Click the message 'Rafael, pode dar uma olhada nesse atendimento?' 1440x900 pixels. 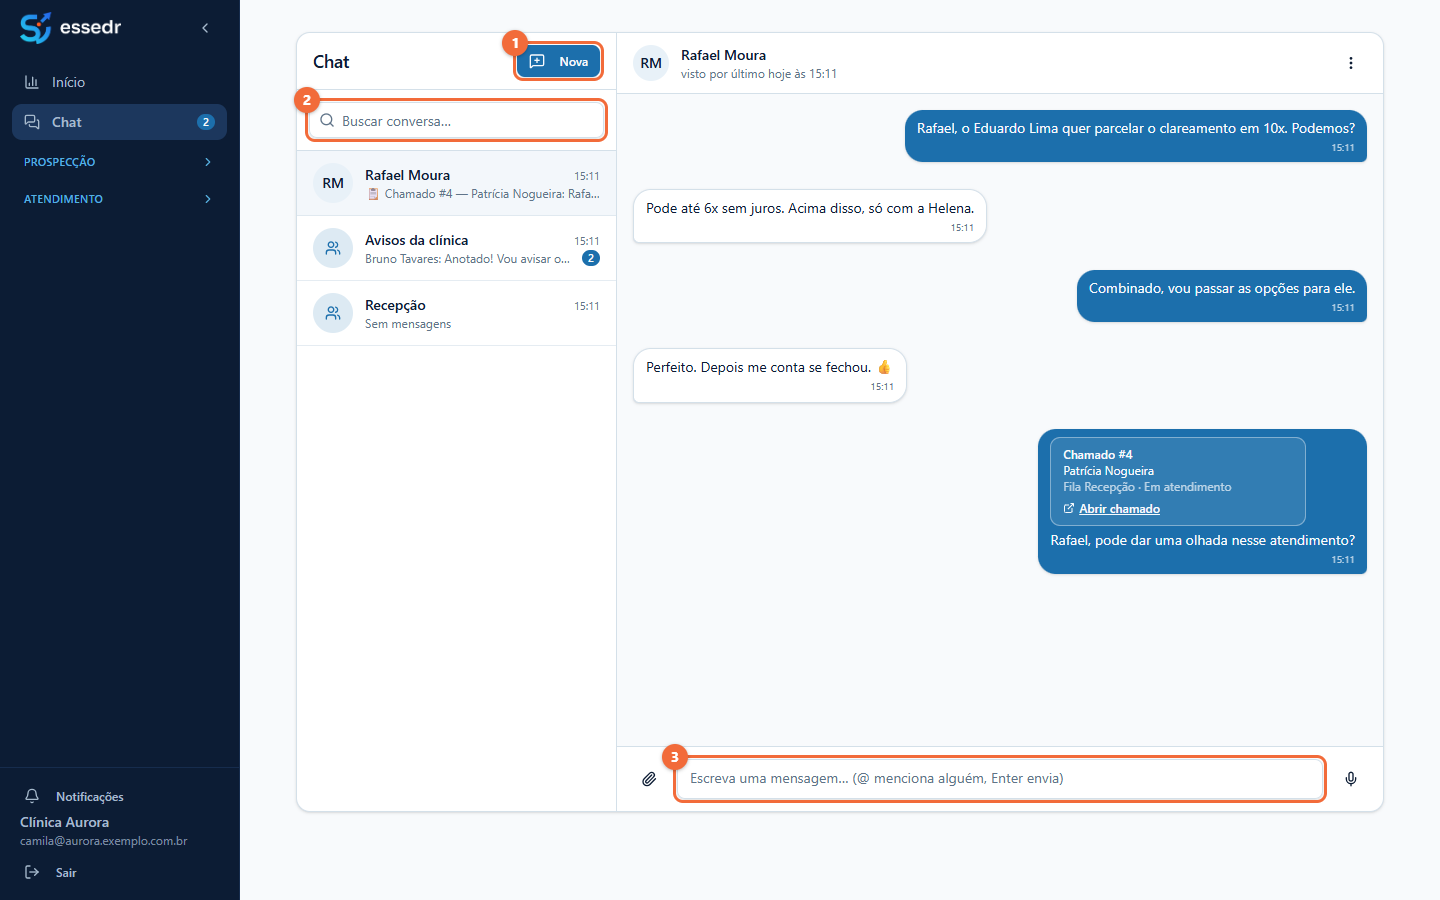pos(1203,540)
